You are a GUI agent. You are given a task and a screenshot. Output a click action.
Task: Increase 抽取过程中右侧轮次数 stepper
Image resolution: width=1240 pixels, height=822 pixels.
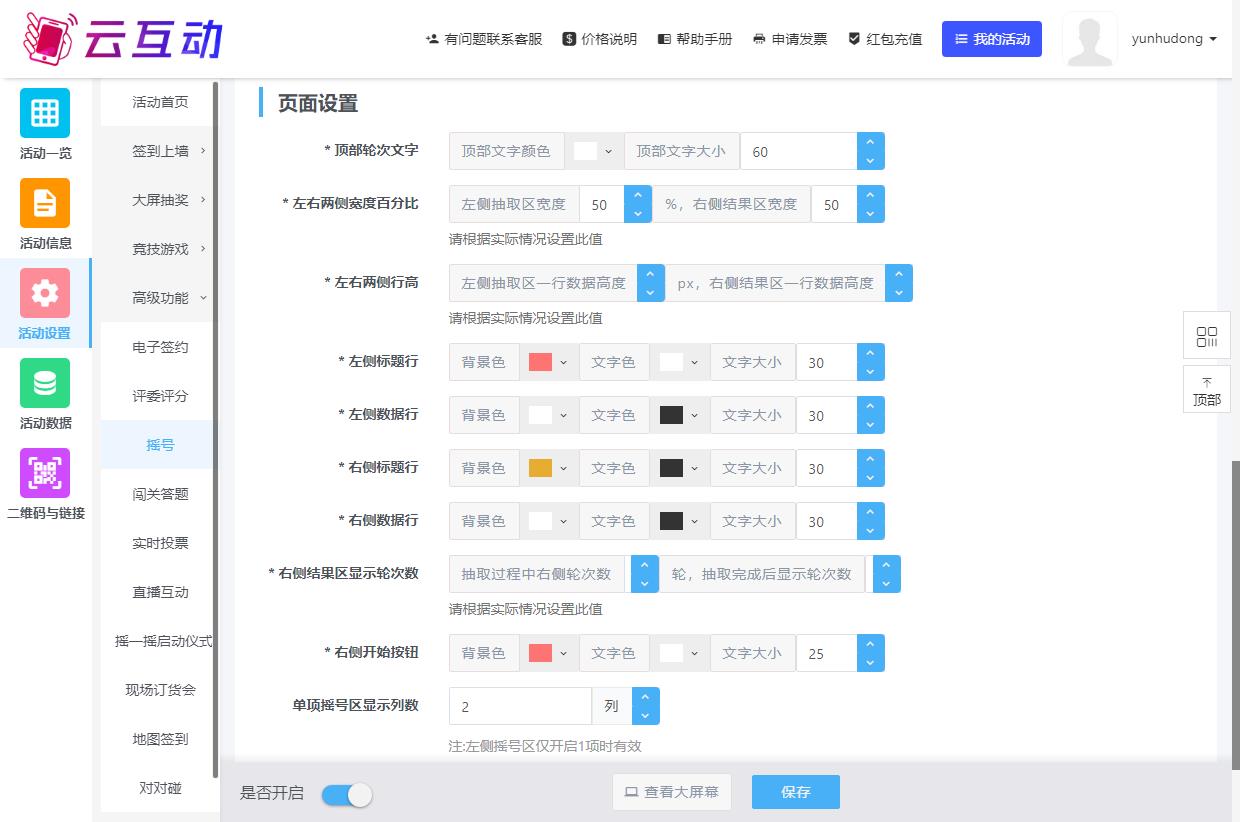click(644, 565)
